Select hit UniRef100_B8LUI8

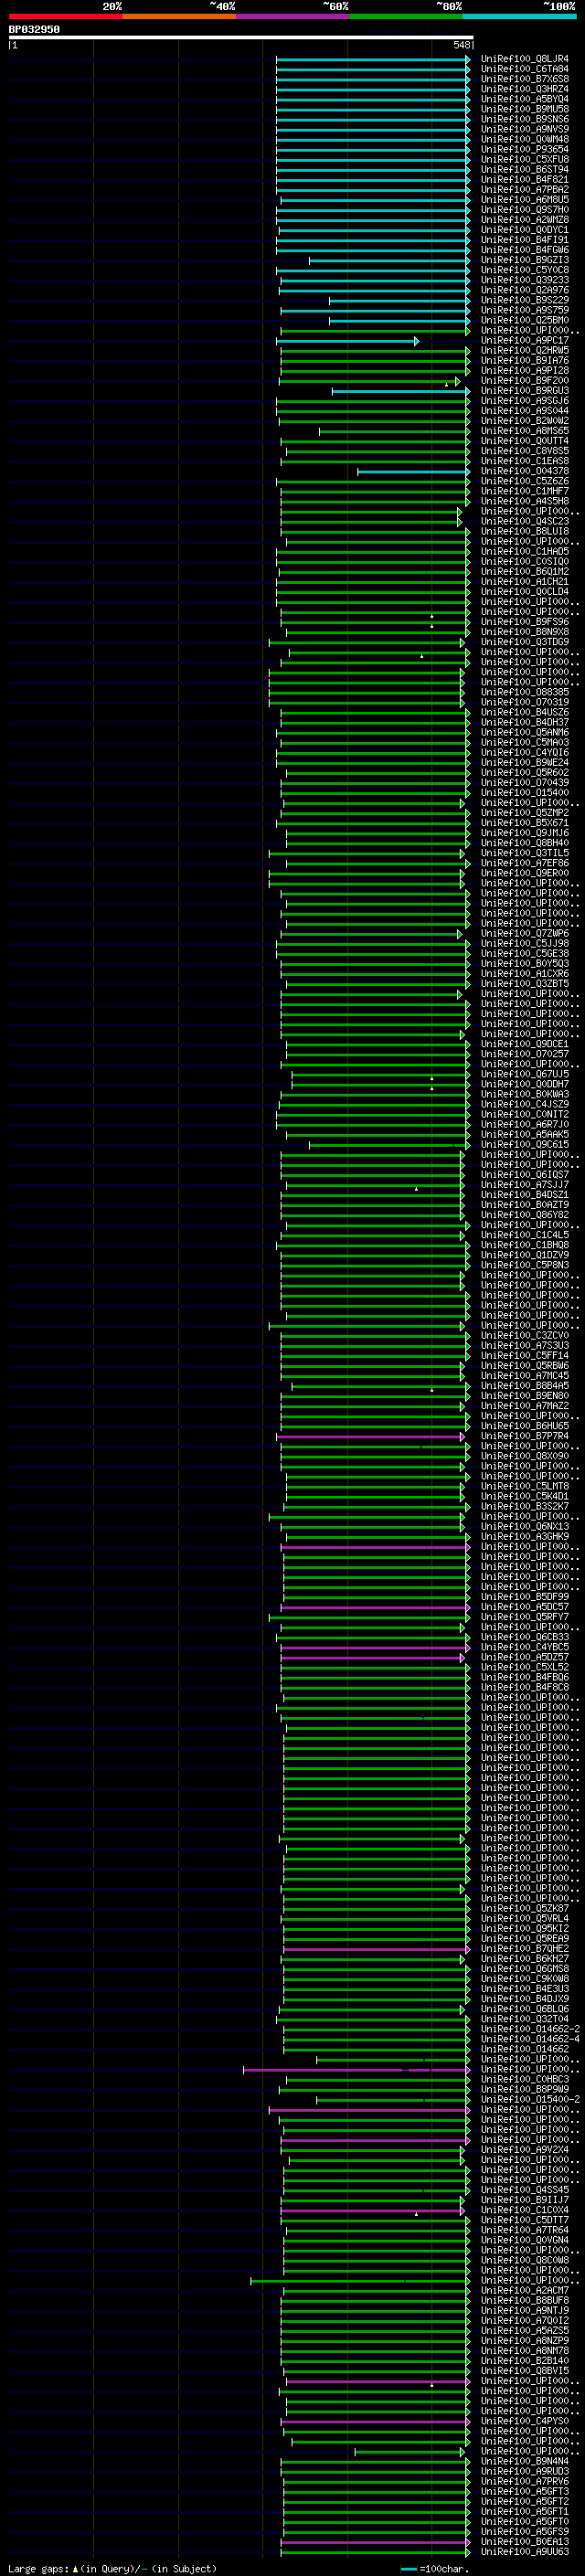tap(524, 532)
